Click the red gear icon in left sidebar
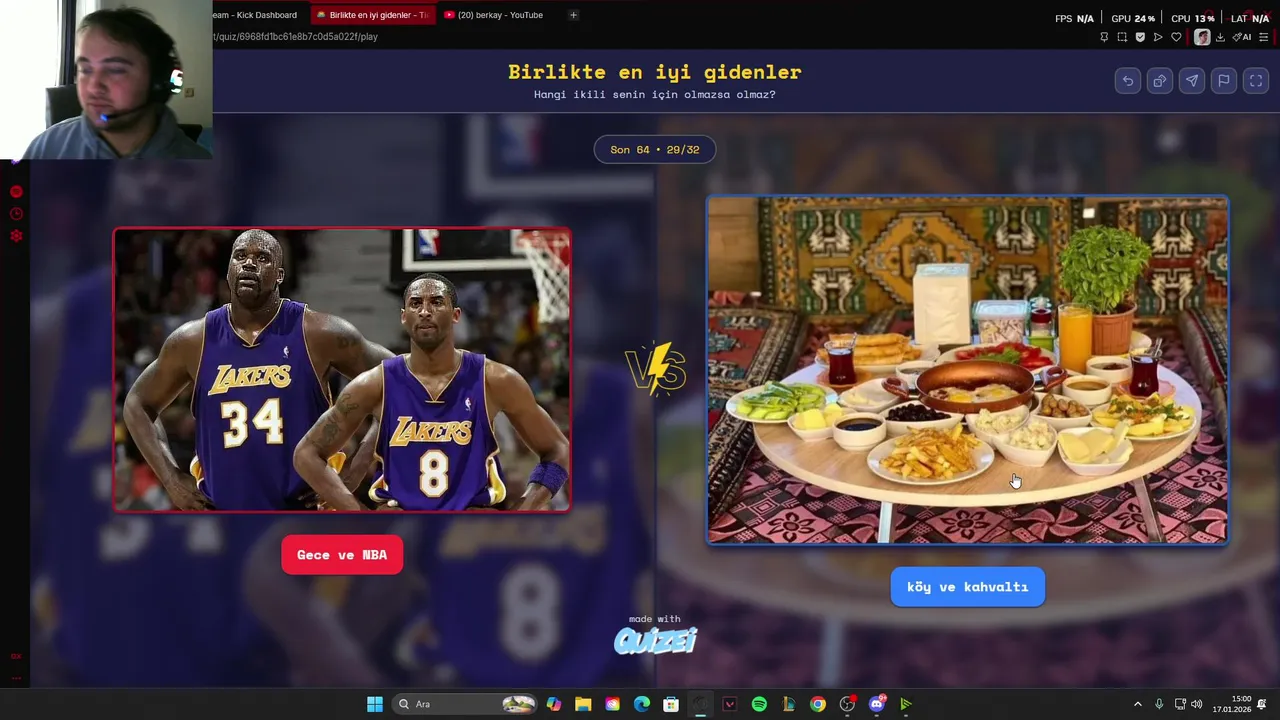 click(x=16, y=236)
